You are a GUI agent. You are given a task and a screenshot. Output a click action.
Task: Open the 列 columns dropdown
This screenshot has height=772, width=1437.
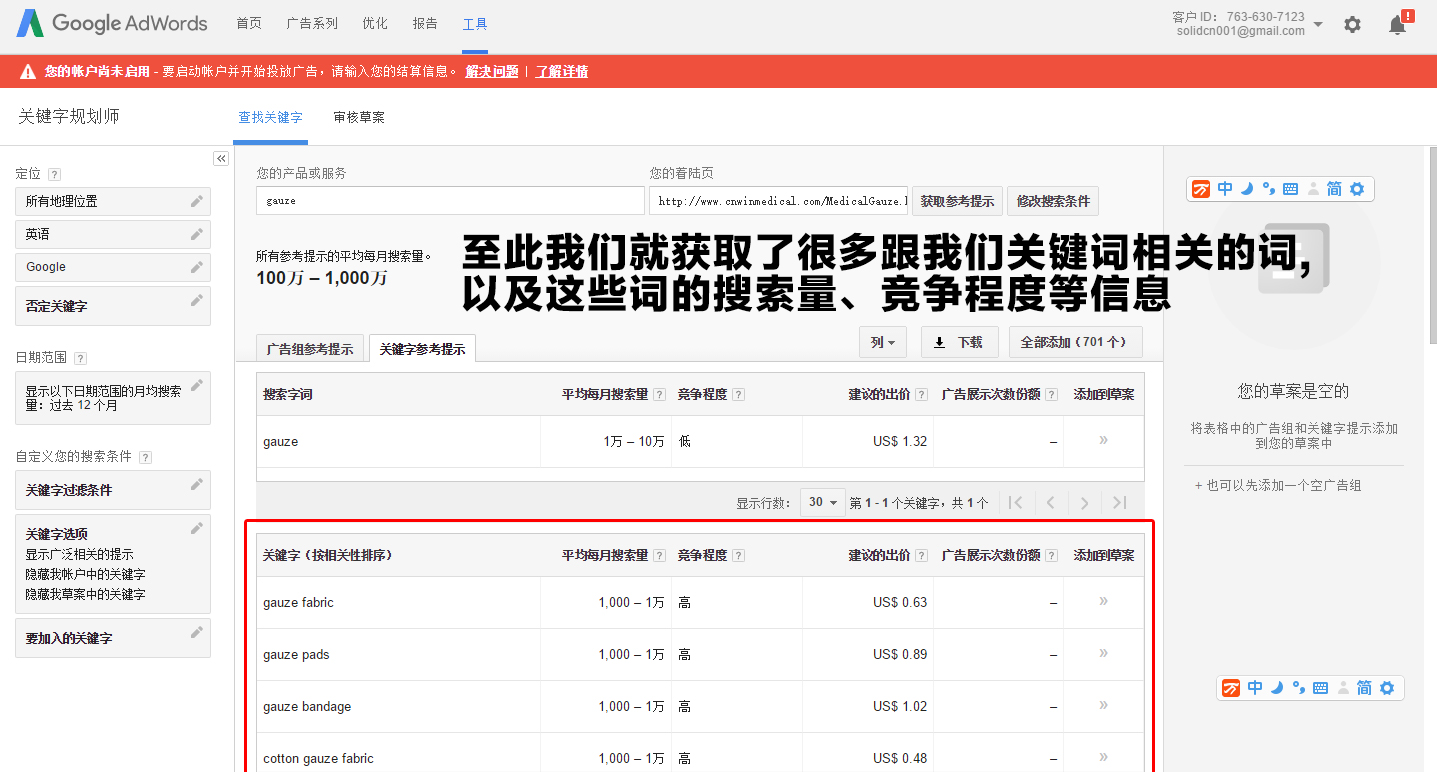click(x=883, y=342)
